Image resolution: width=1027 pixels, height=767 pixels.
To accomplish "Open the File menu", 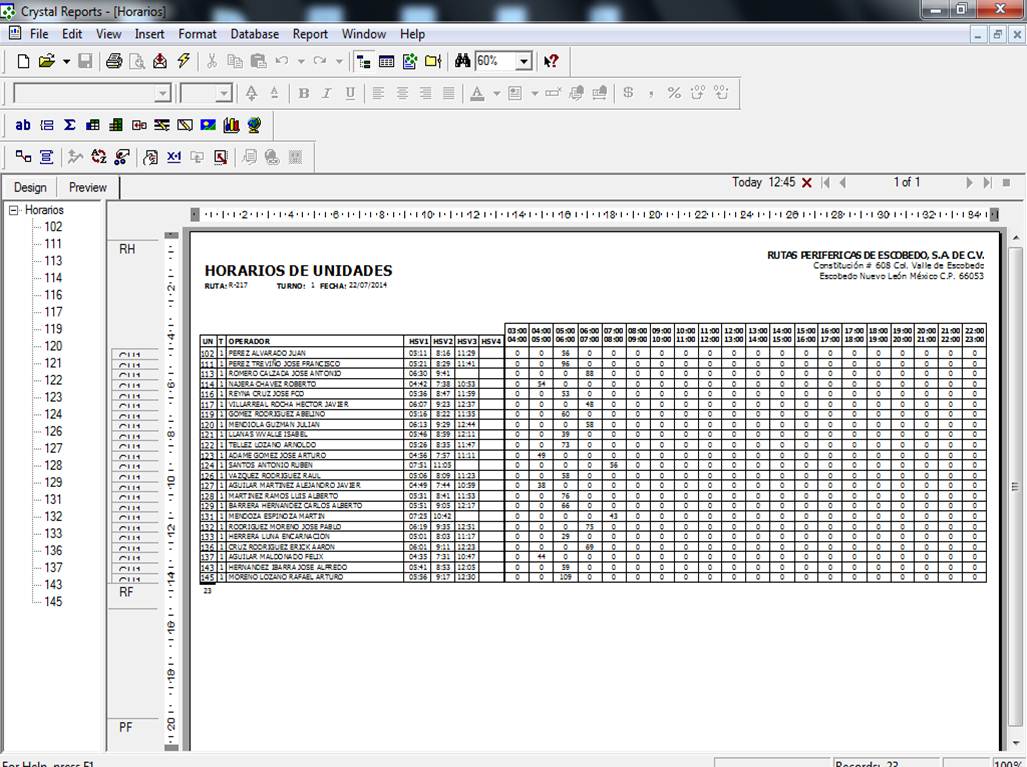I will point(39,34).
